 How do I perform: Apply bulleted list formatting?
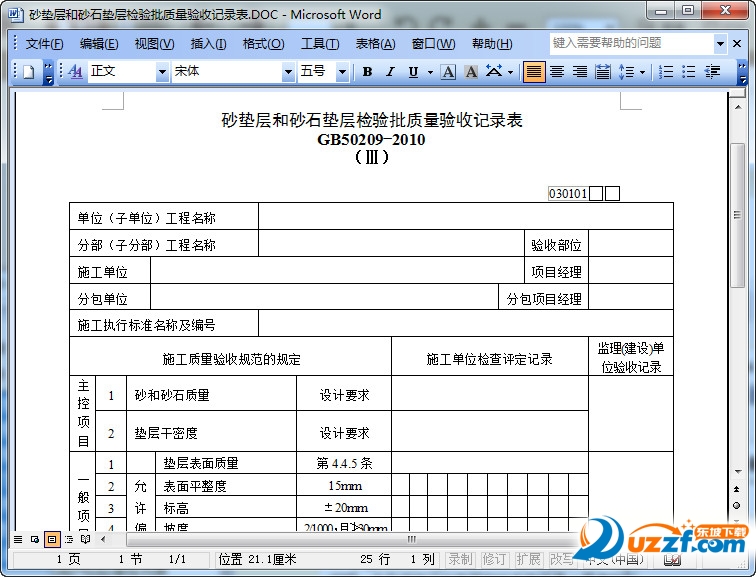pos(688,72)
